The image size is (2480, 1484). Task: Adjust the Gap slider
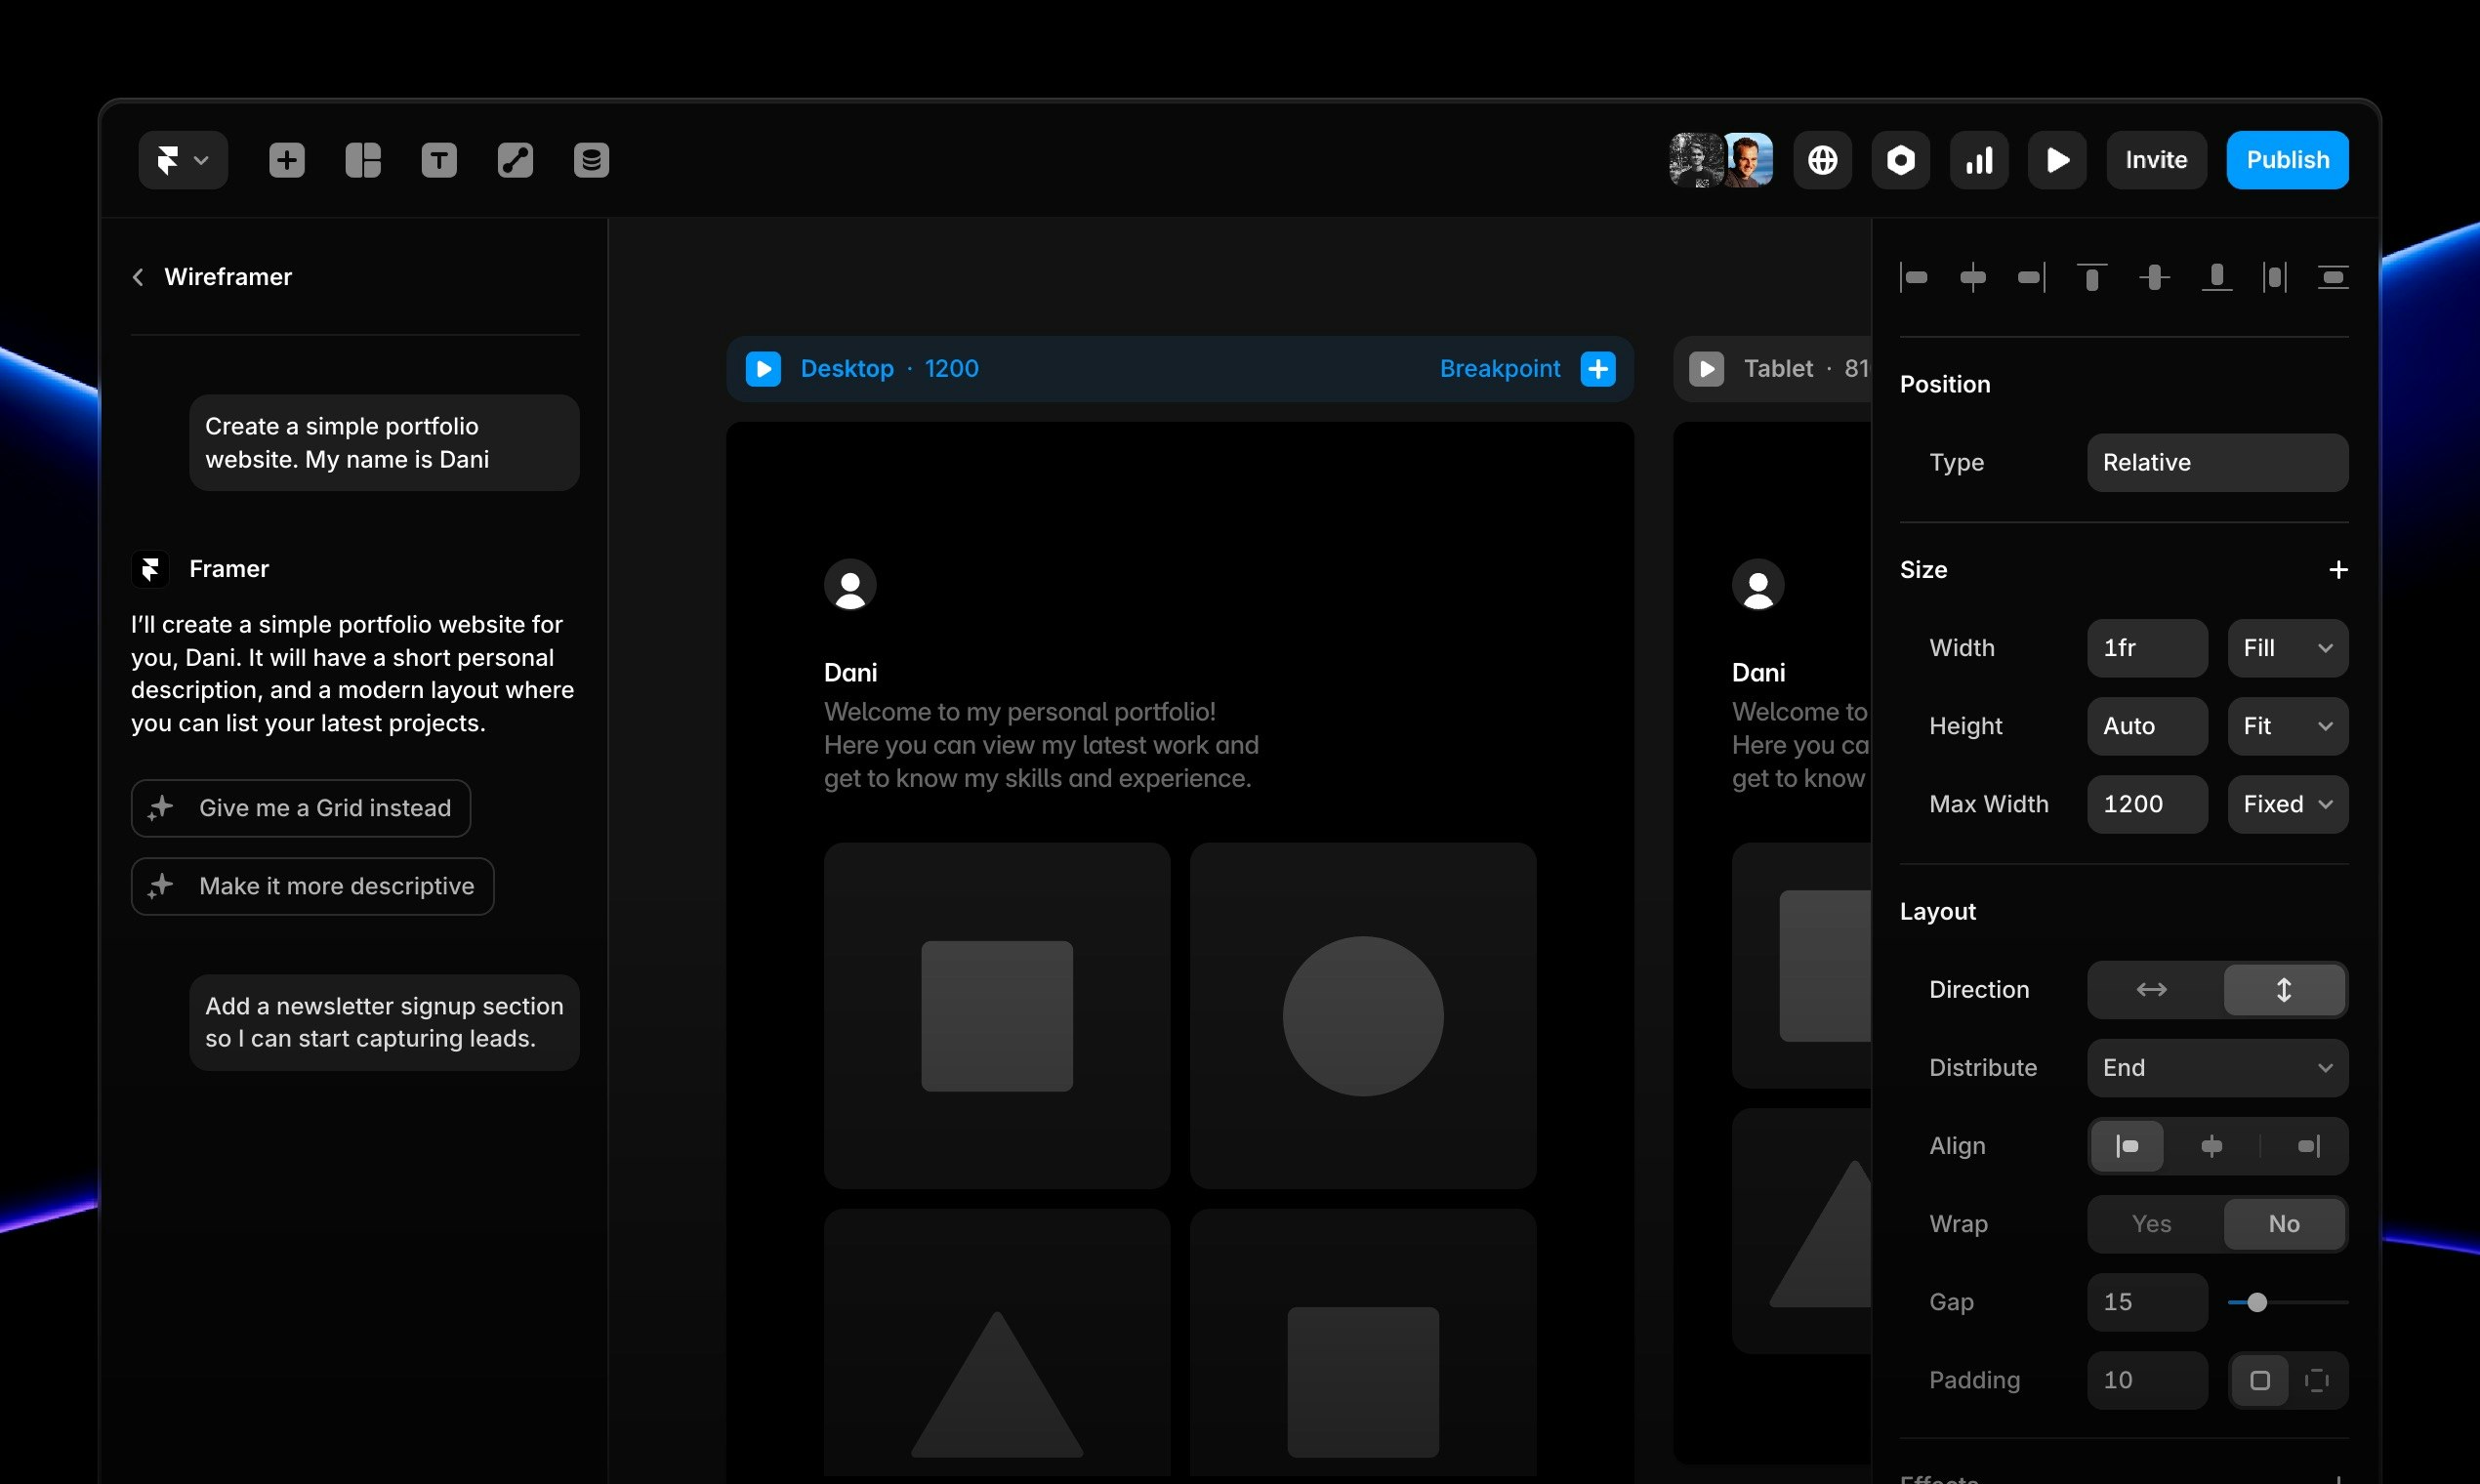click(x=2259, y=1302)
